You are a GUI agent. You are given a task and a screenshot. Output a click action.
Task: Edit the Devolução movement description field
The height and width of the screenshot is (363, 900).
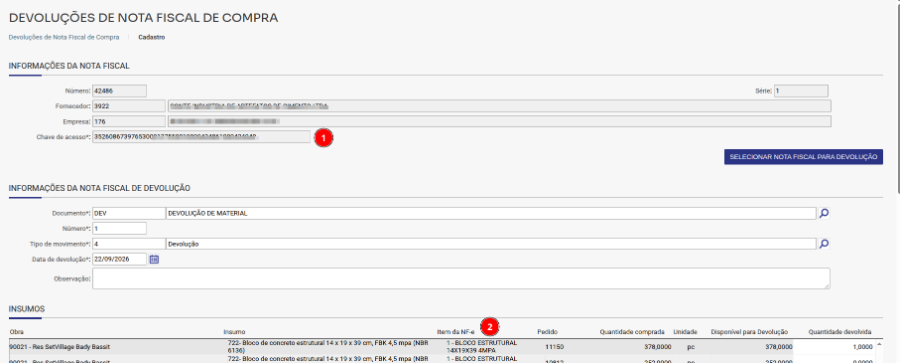click(x=491, y=244)
